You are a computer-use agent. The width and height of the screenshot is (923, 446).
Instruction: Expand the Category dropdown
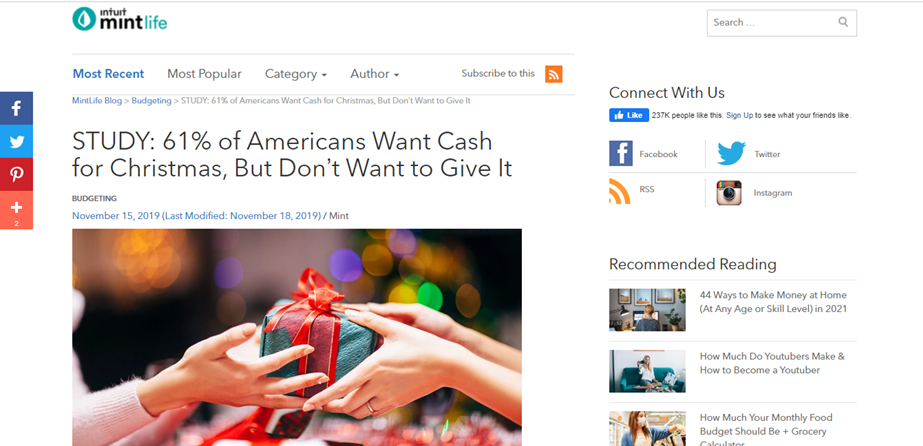pos(296,74)
